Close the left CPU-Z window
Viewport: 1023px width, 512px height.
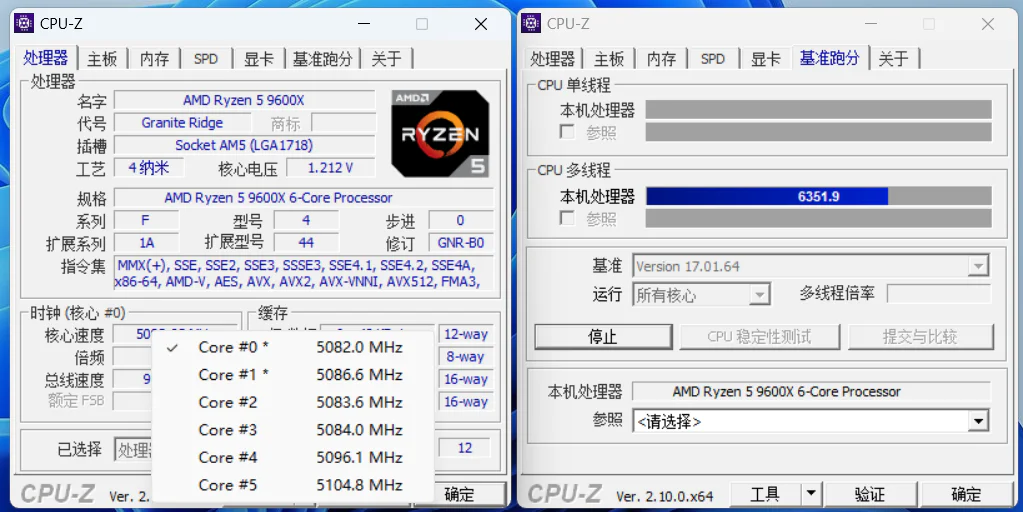coord(481,24)
